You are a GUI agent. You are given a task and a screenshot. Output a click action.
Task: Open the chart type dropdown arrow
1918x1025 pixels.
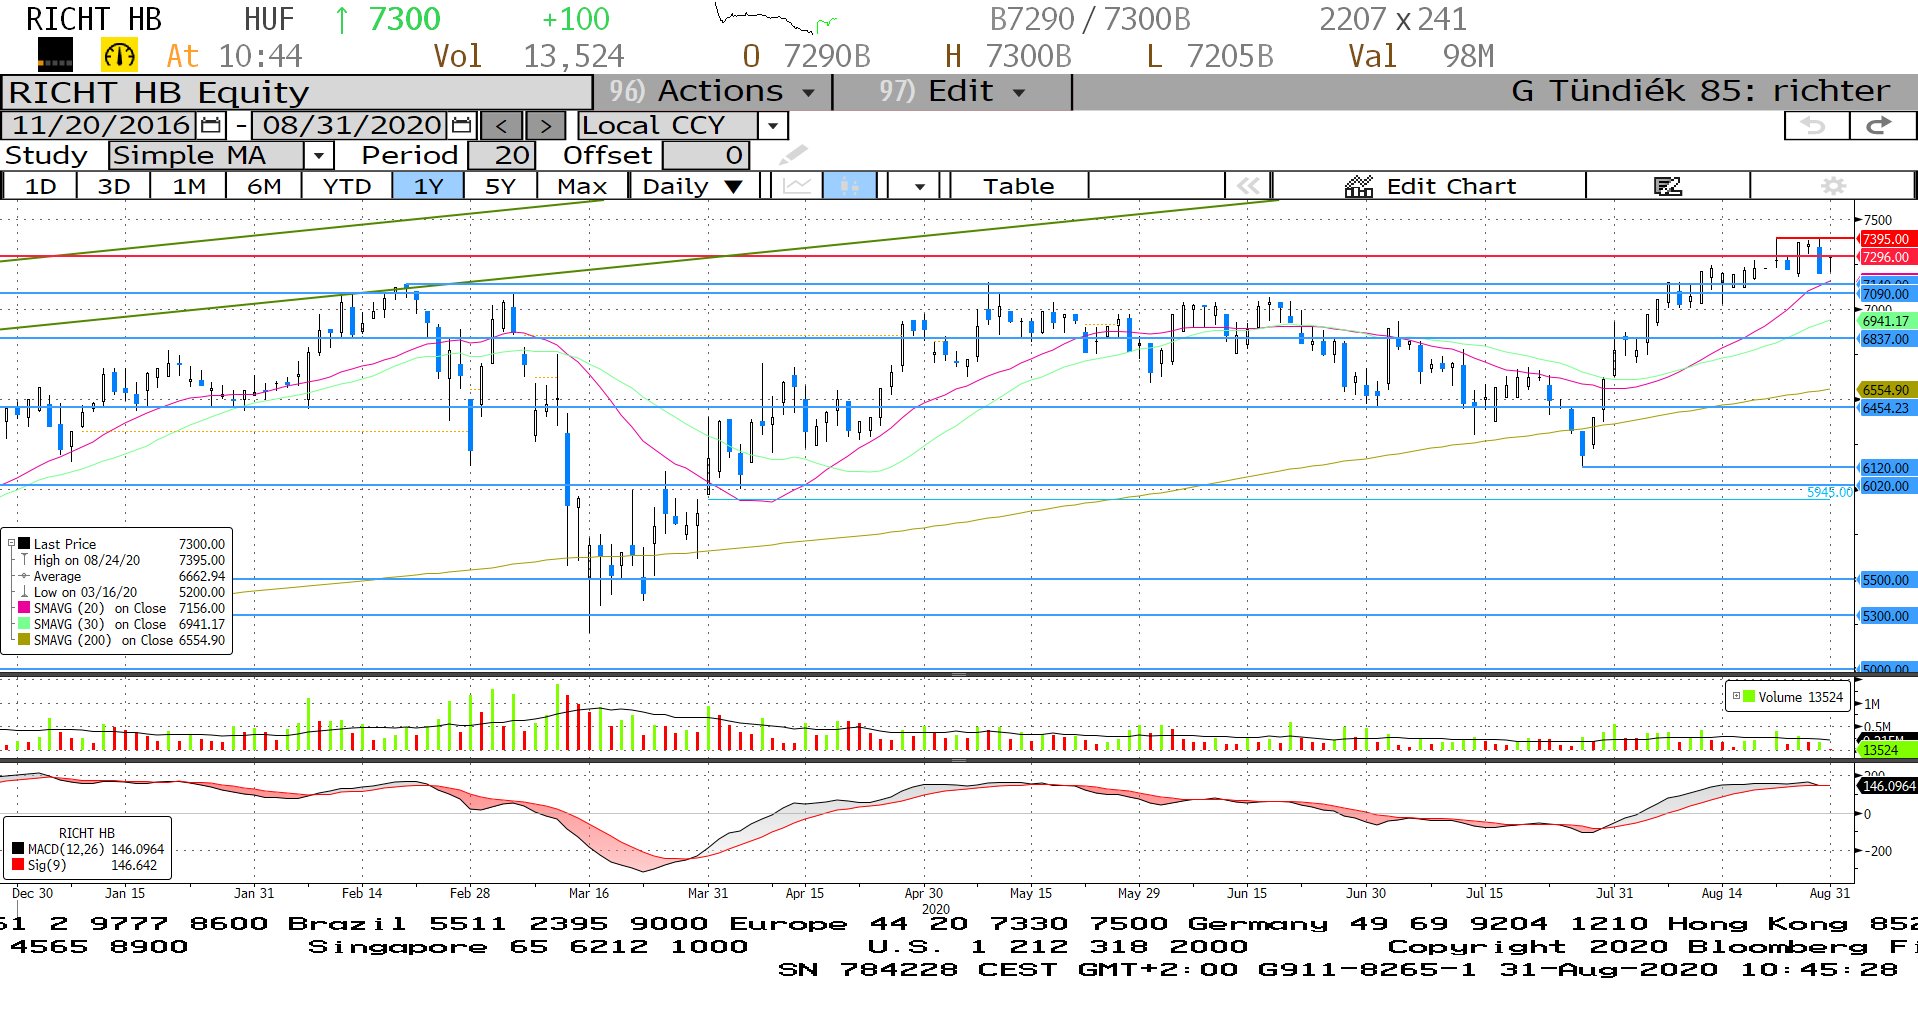pyautogui.click(x=919, y=186)
